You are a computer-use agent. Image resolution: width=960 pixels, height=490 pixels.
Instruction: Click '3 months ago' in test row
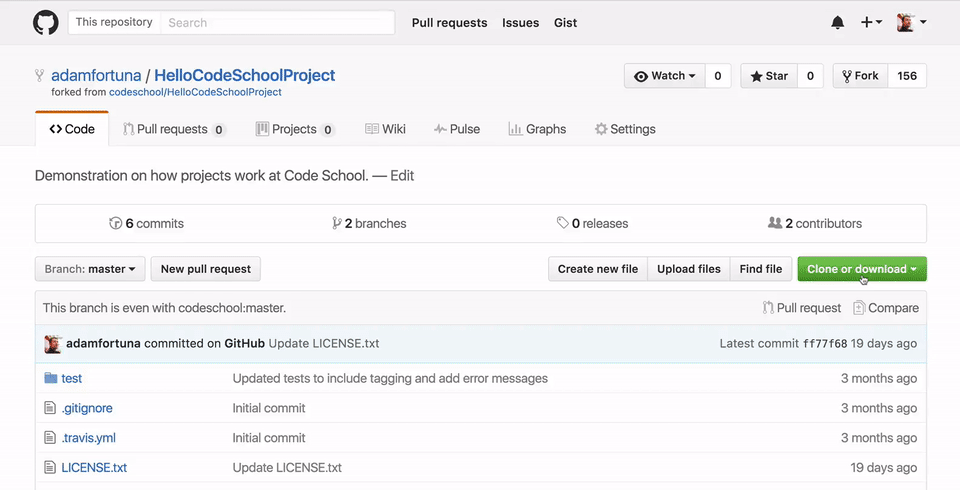pyautogui.click(x=879, y=379)
